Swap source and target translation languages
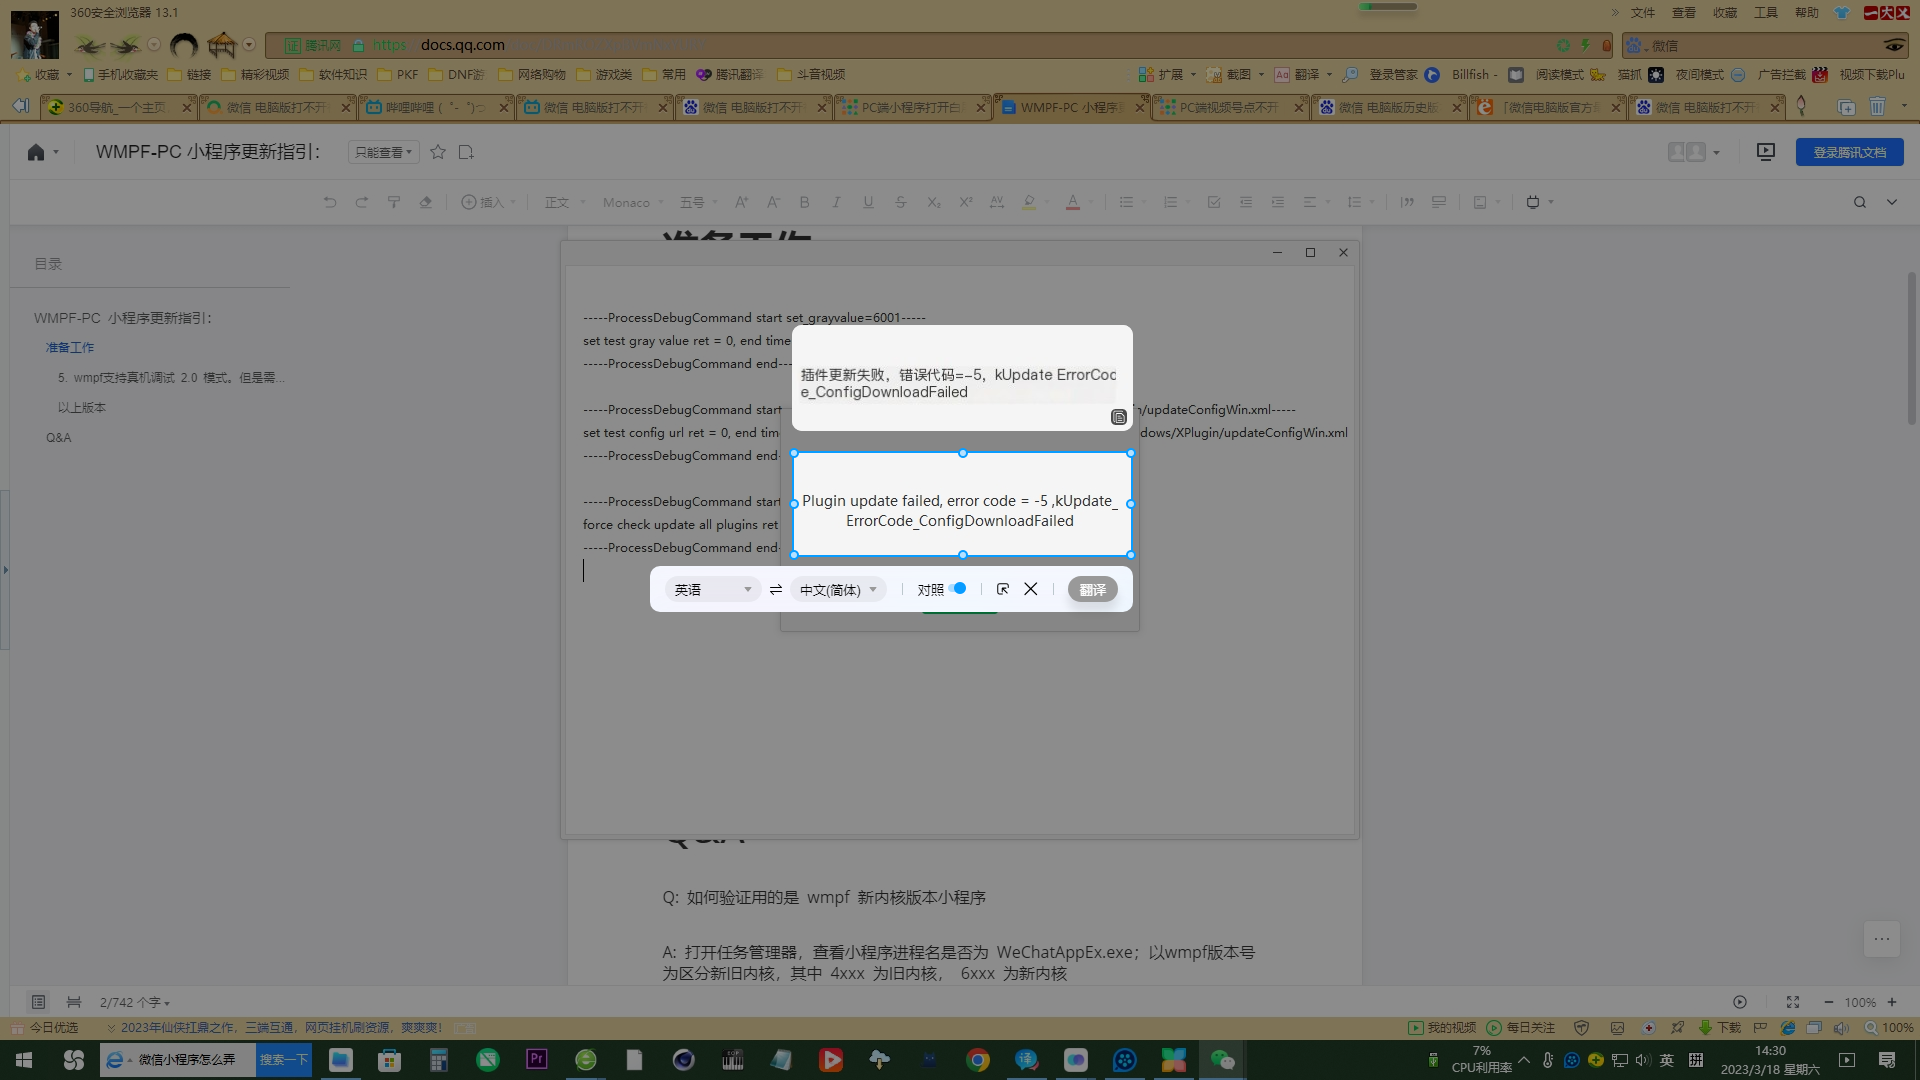The height and width of the screenshot is (1080, 1920). 775,590
